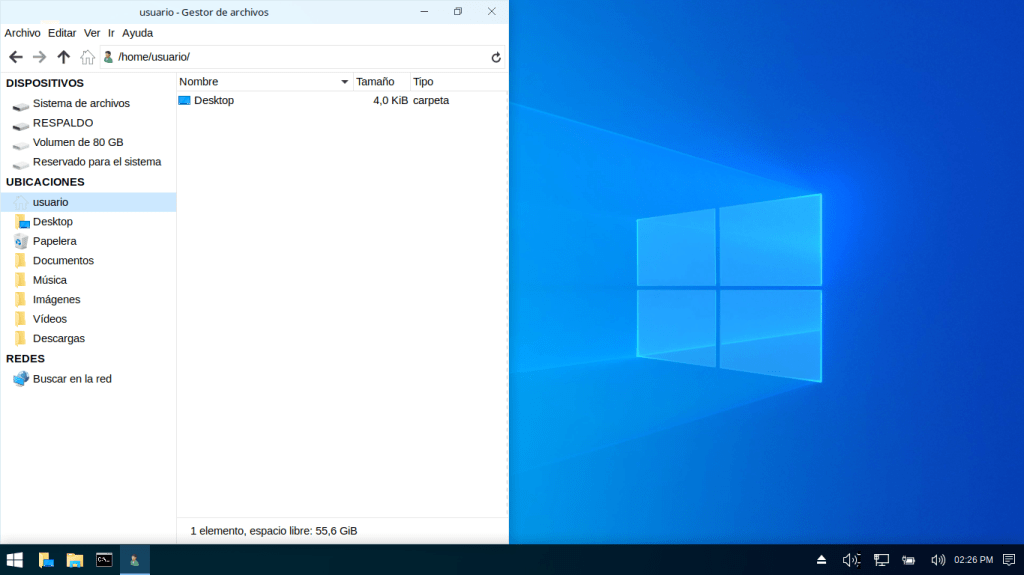1024x575 pixels.
Task: Select RESPALDO drive in the sidebar
Action: [62, 123]
